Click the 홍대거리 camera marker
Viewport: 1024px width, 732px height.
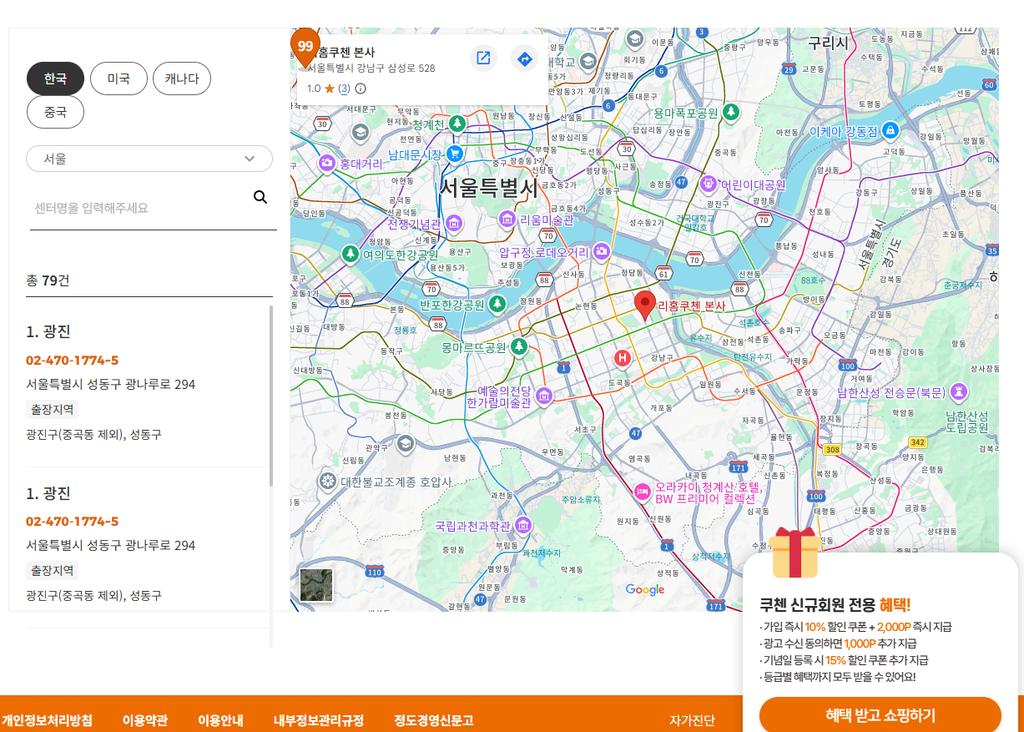[327, 163]
